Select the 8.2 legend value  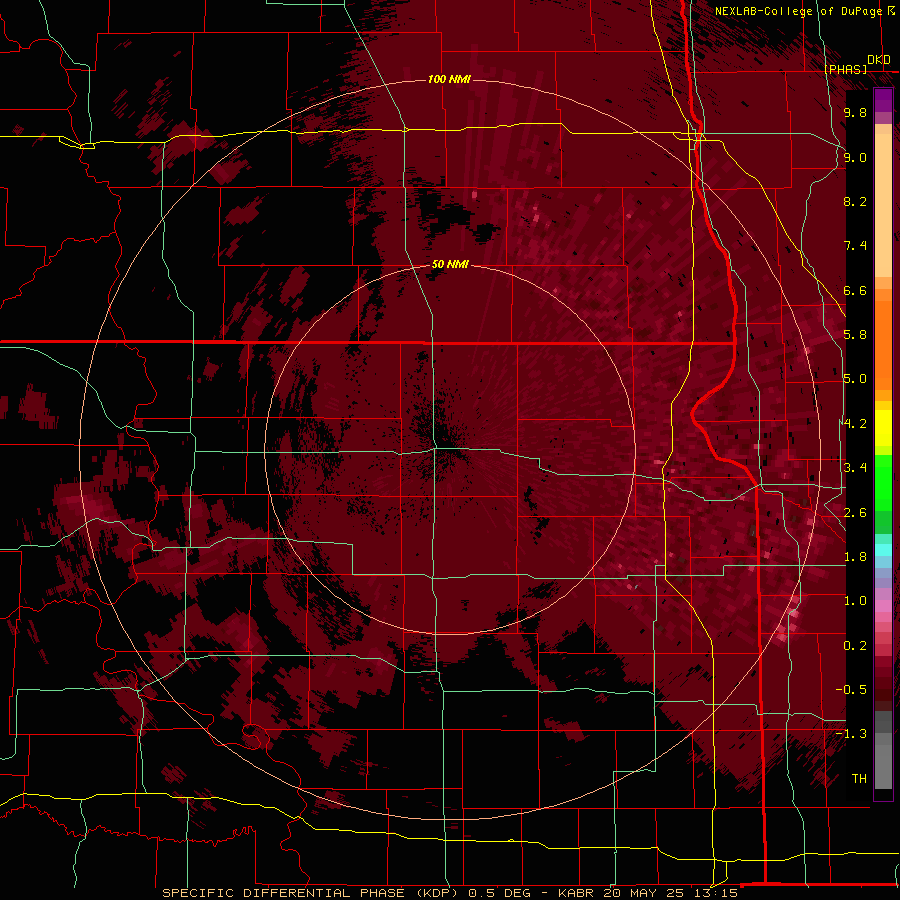pyautogui.click(x=855, y=201)
